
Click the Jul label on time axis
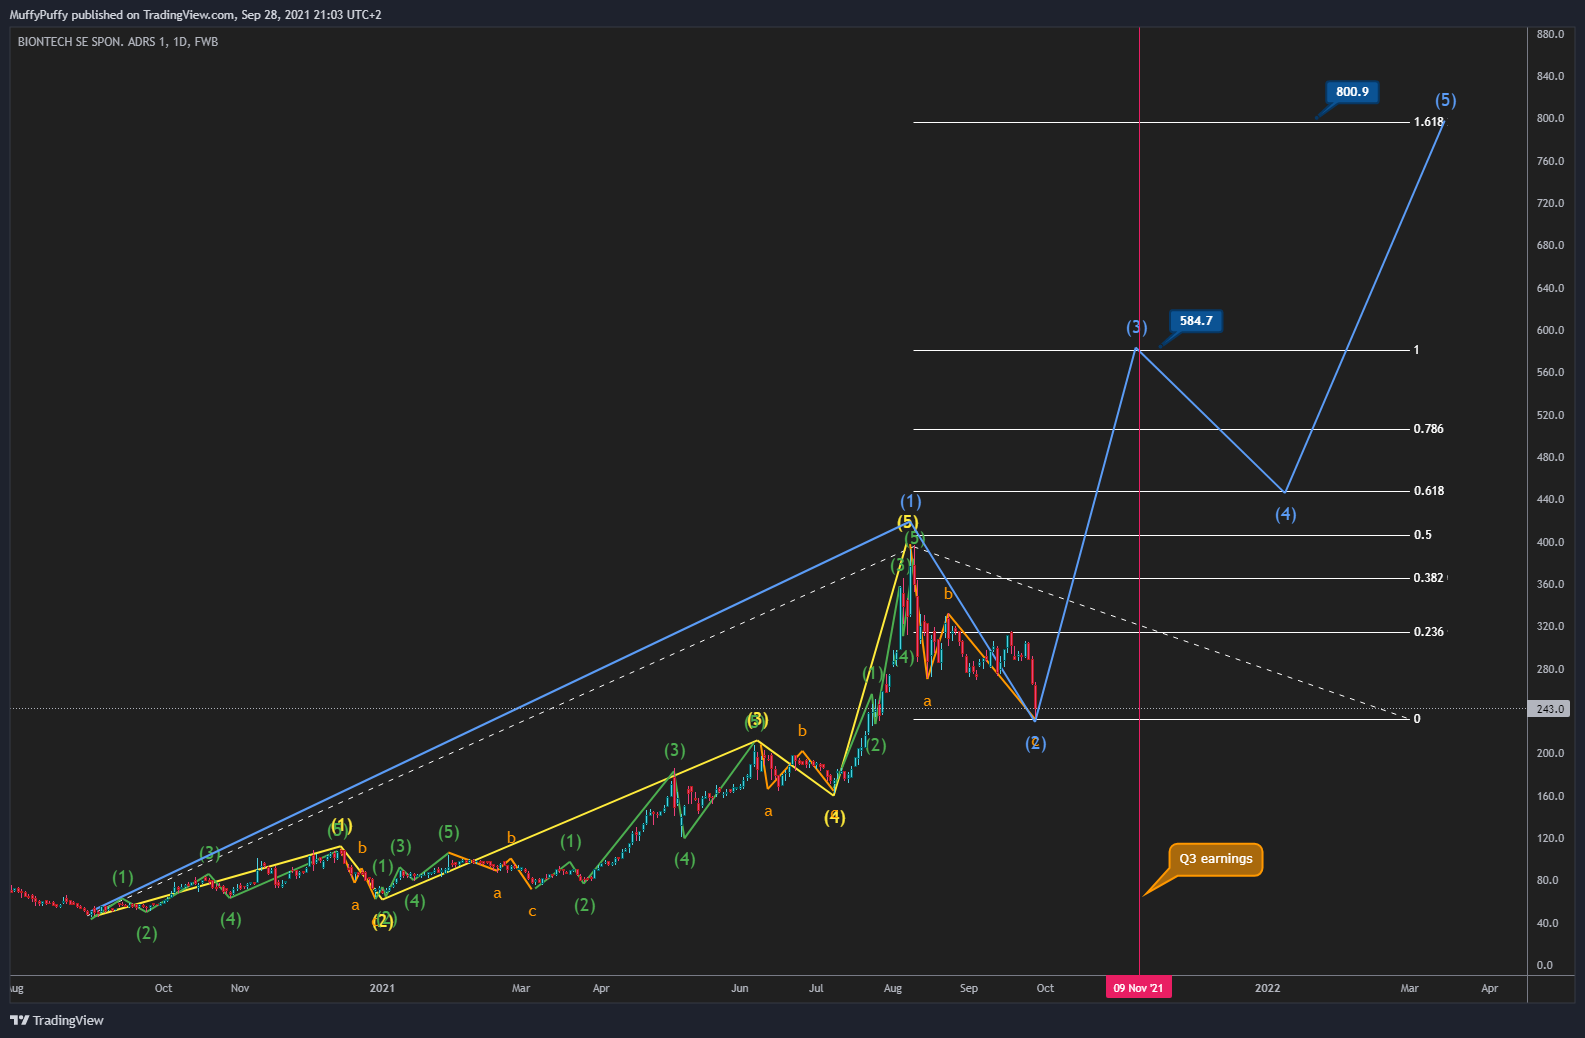click(816, 988)
